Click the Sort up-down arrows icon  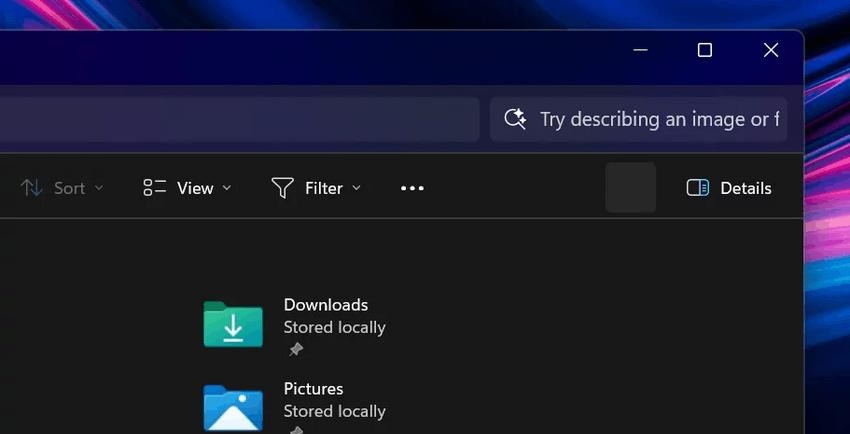pyautogui.click(x=32, y=188)
